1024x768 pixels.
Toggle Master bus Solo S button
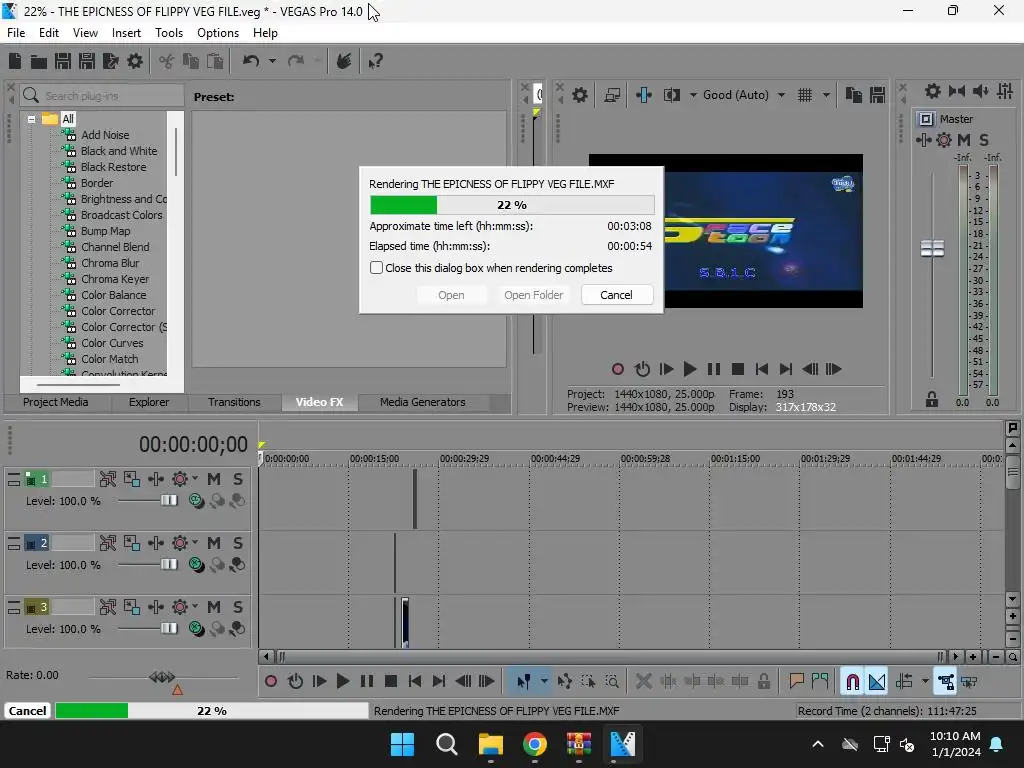(984, 140)
